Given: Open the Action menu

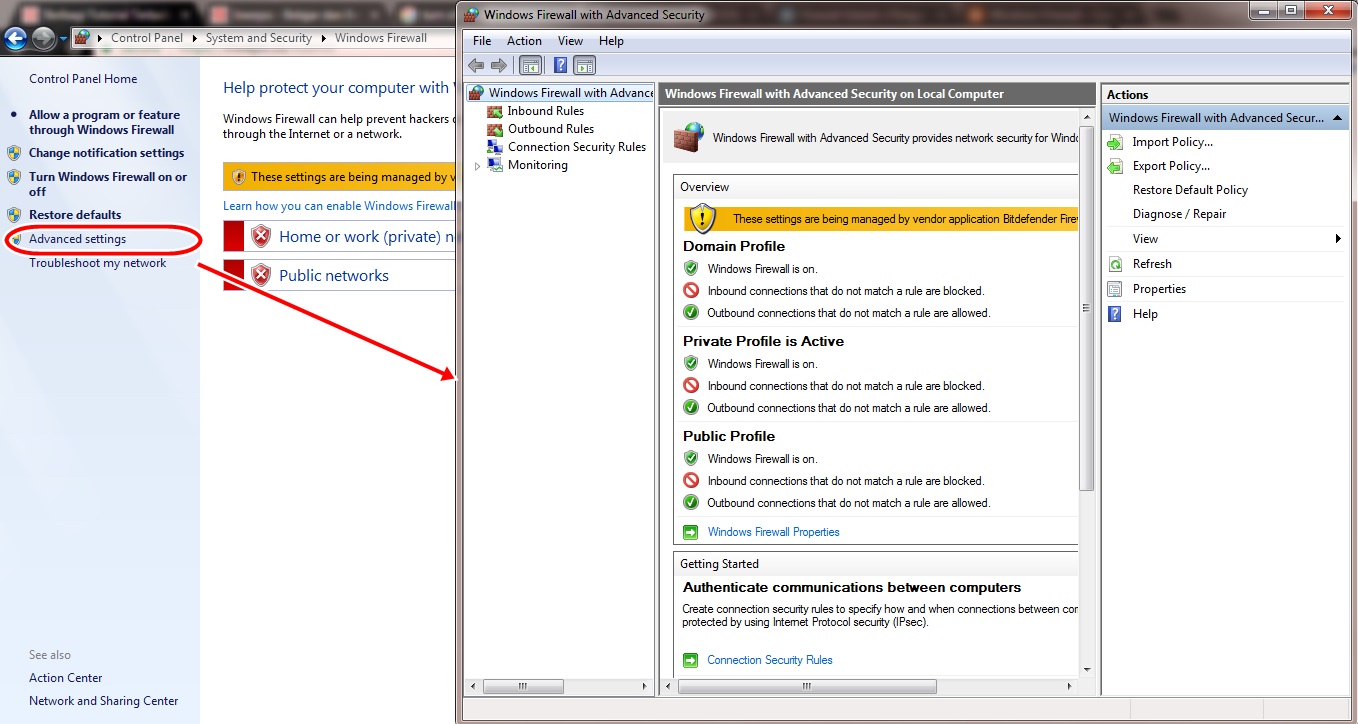Looking at the screenshot, I should pos(524,41).
